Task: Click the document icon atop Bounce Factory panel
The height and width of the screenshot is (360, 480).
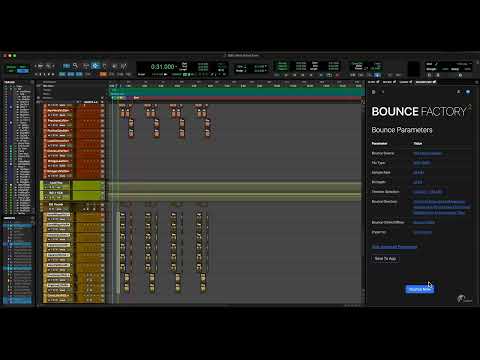Action: pos(374,92)
